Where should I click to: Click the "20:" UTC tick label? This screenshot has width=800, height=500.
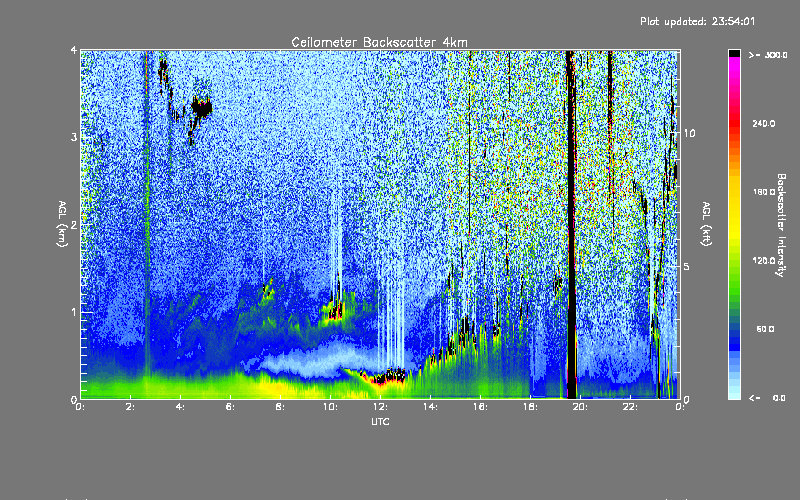(580, 407)
